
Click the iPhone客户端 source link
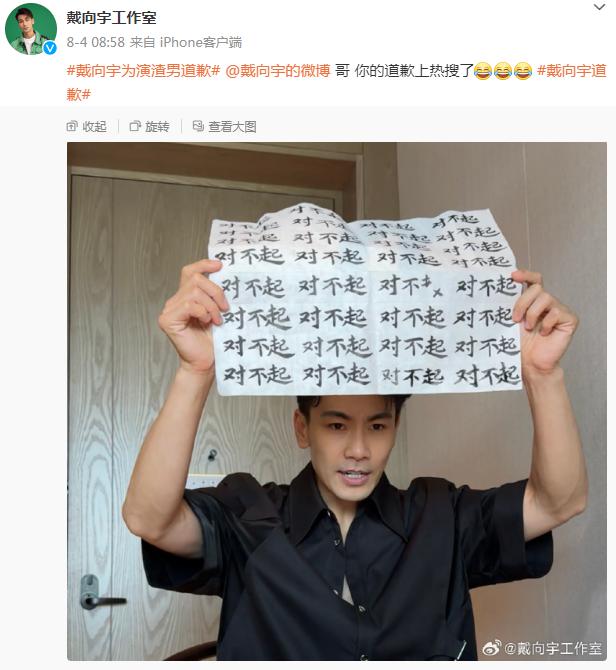[x=201, y=42]
